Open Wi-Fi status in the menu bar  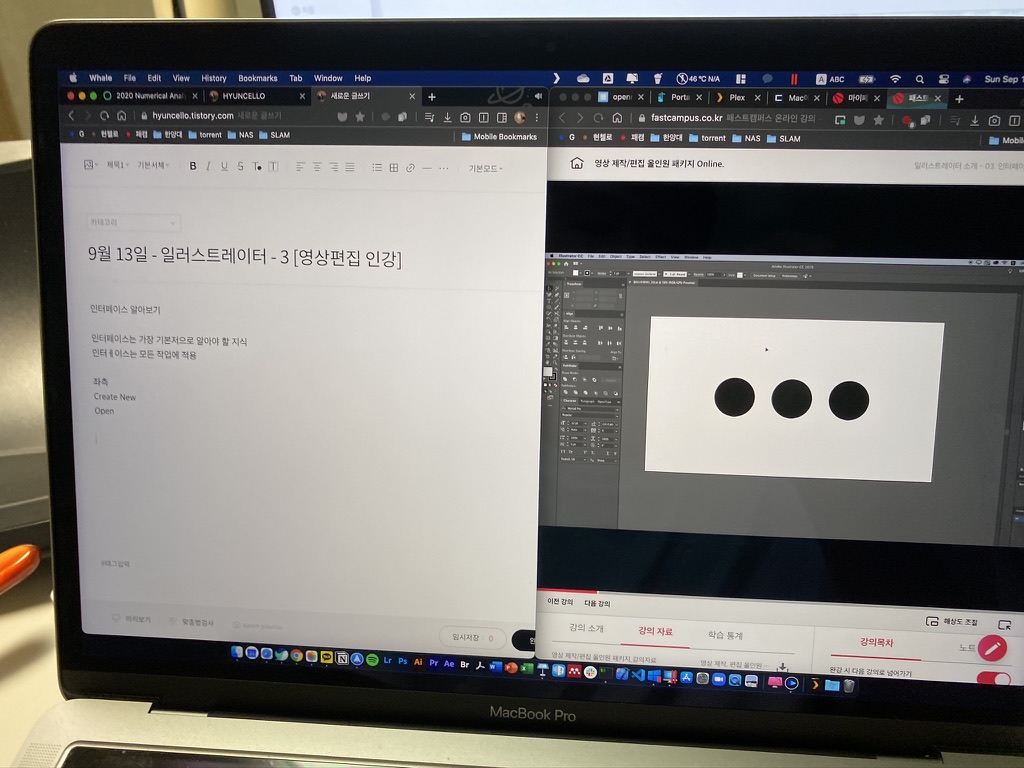(x=895, y=79)
